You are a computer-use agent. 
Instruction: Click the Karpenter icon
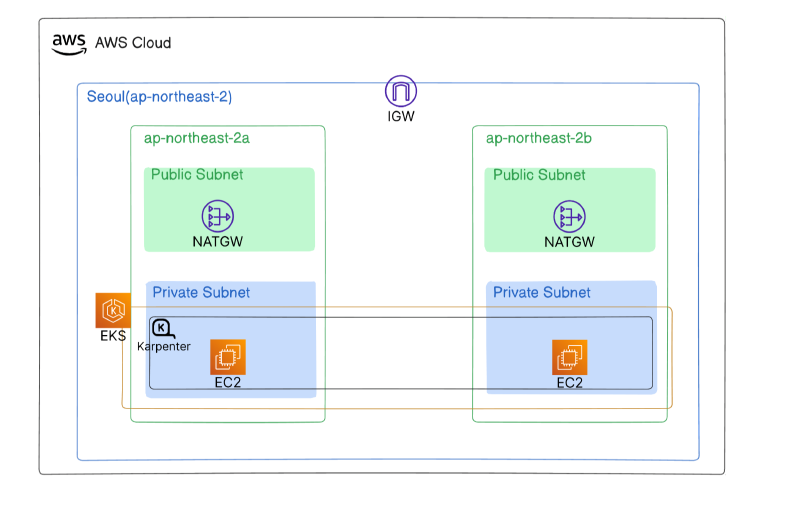[x=163, y=329]
